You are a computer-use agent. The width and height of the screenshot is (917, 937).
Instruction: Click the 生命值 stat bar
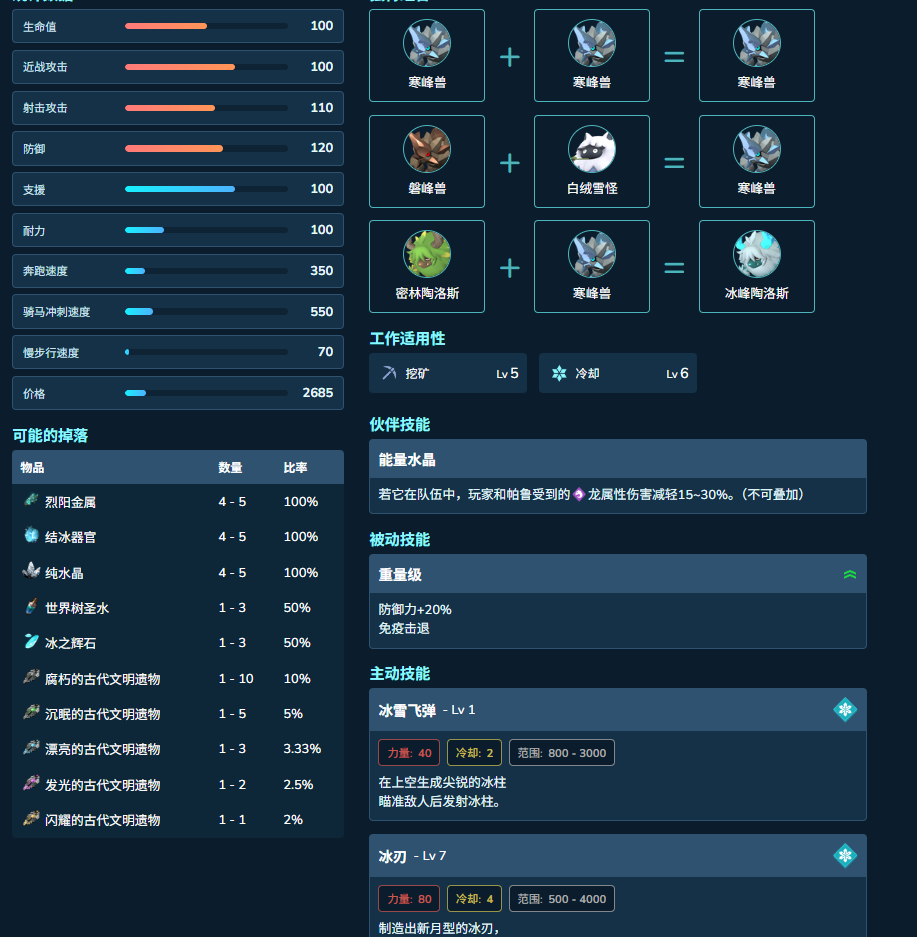click(x=206, y=26)
